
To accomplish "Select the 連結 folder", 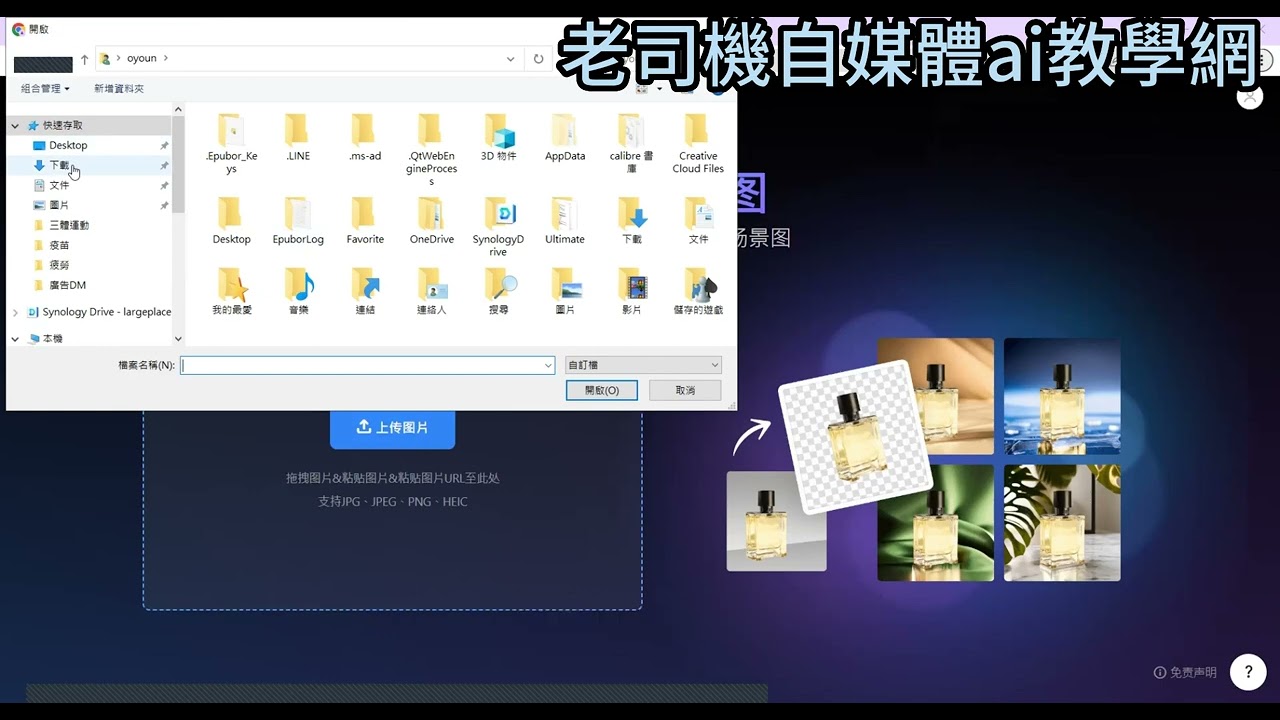I will [x=365, y=292].
